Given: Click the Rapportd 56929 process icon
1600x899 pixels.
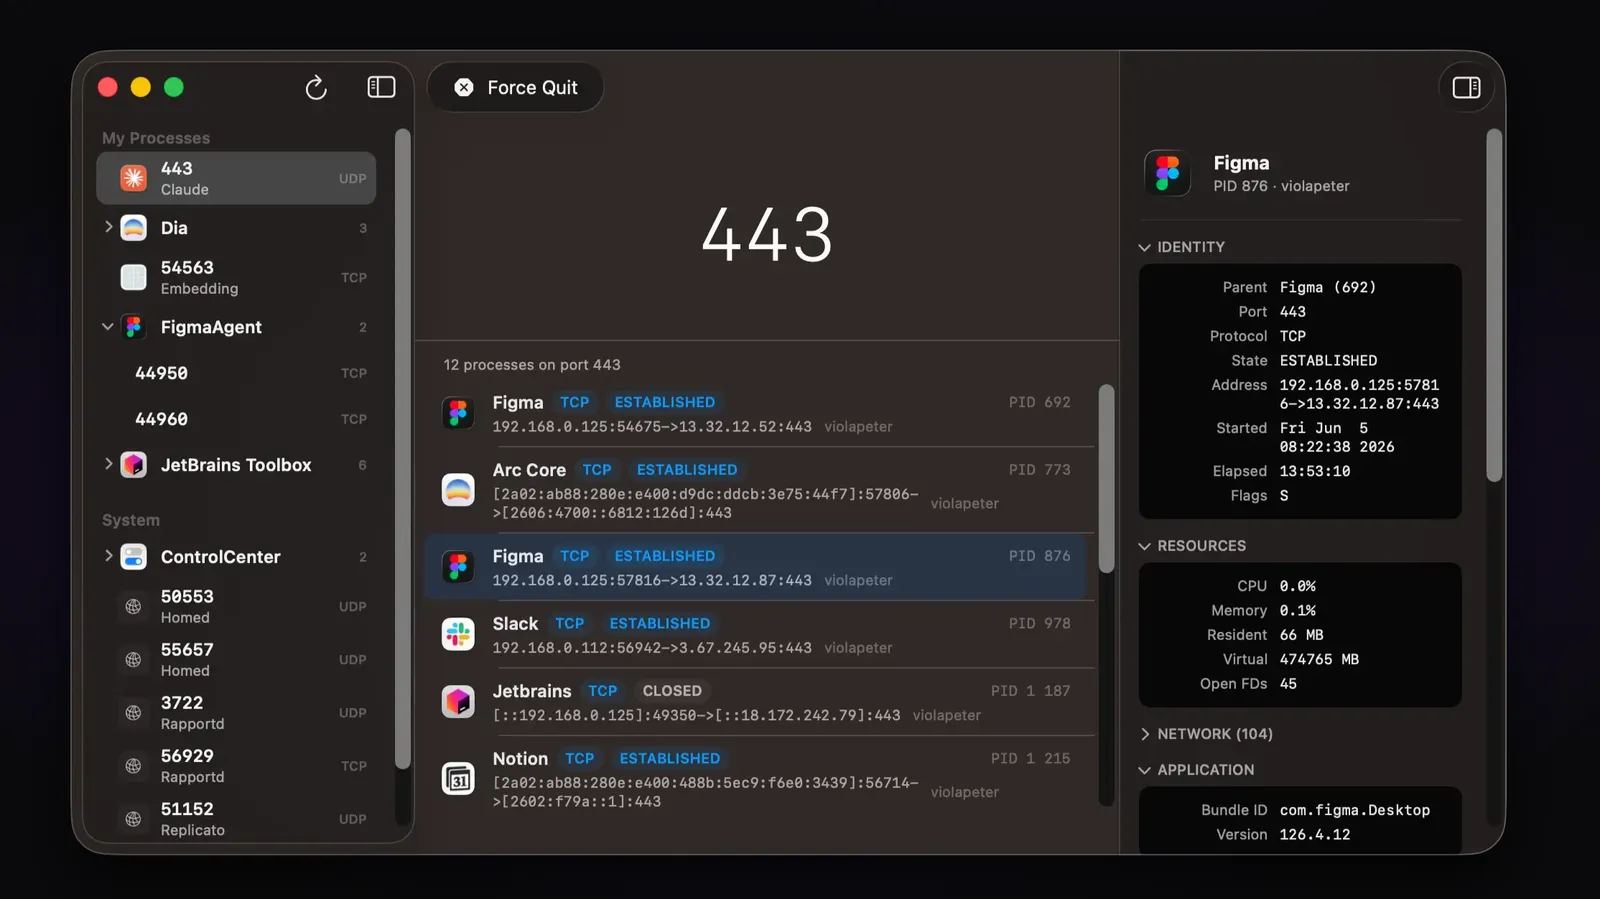Looking at the screenshot, I should click(133, 766).
